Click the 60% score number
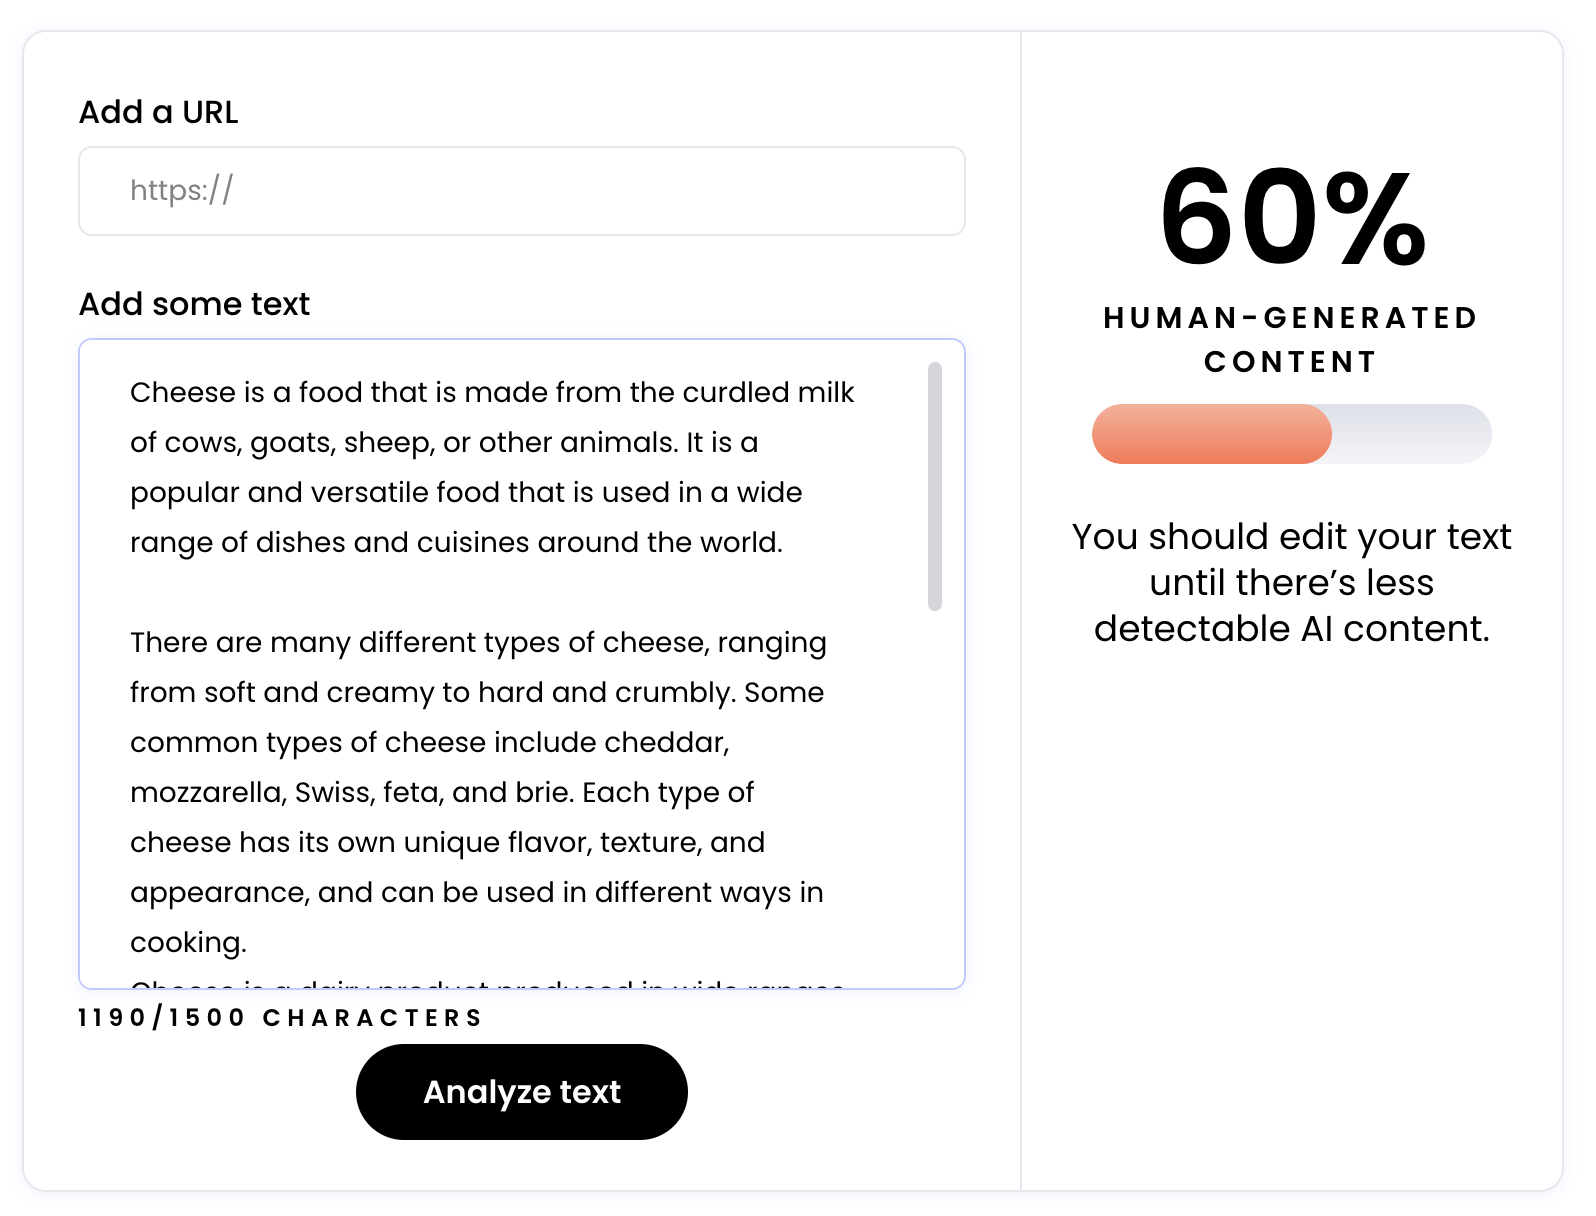The image size is (1596, 1216). pyautogui.click(x=1291, y=218)
